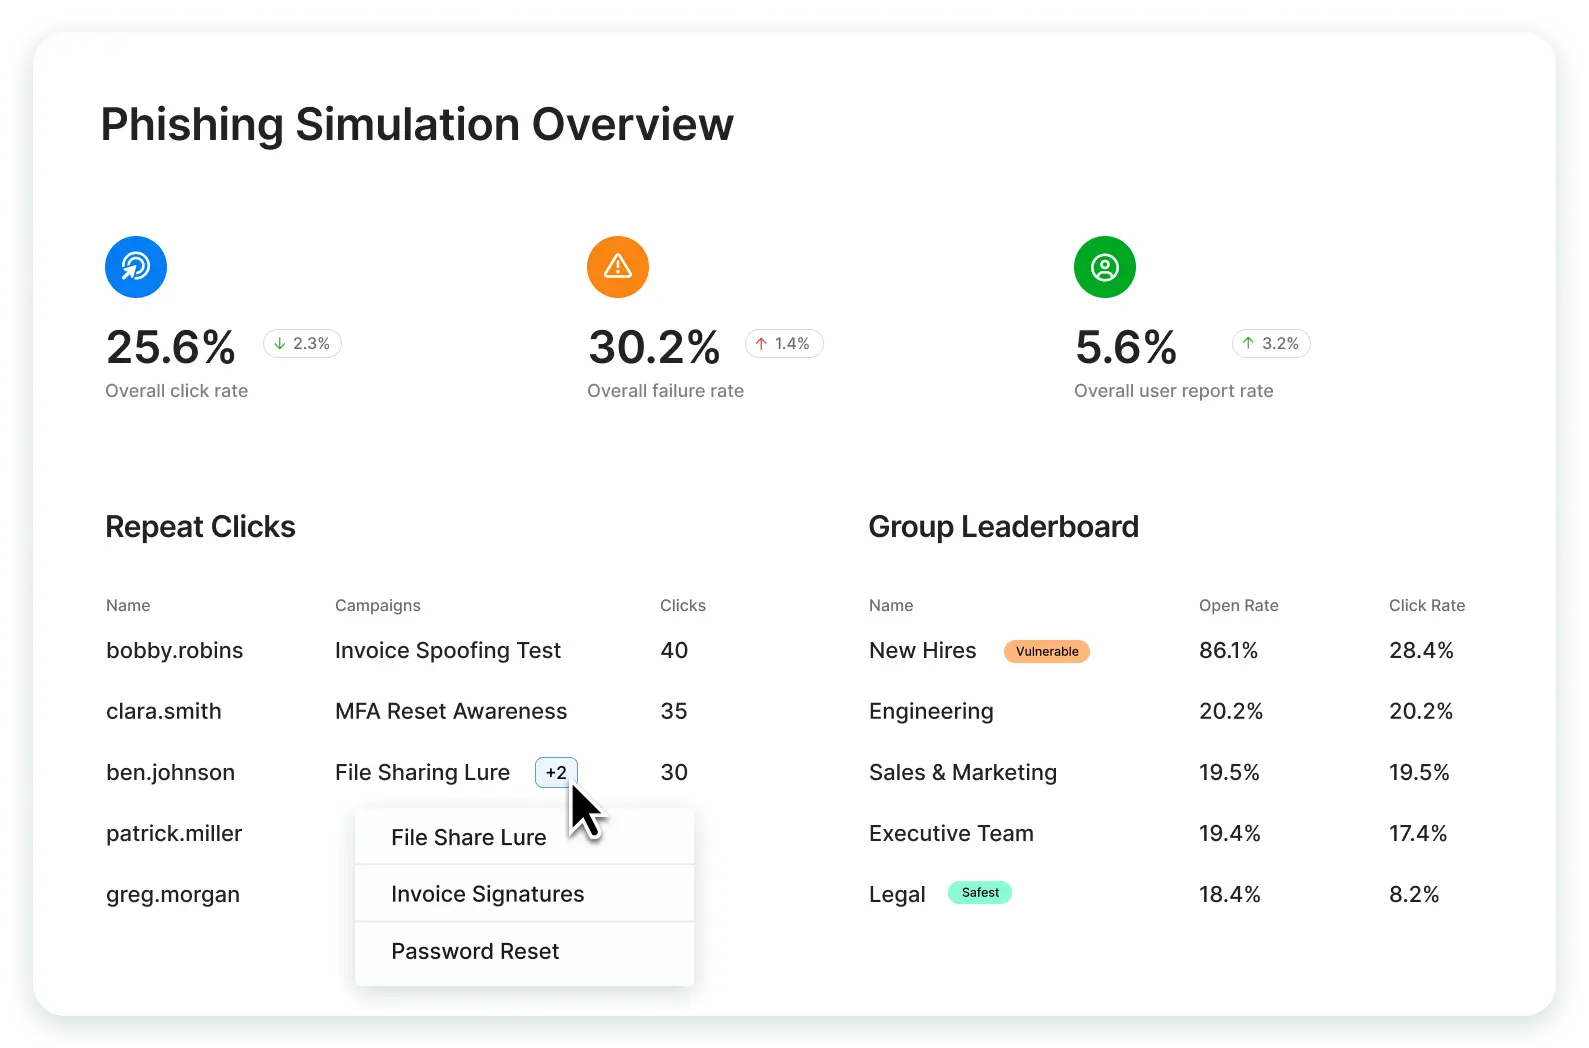Click the Clicks column header
The image size is (1589, 1048).
tap(683, 605)
